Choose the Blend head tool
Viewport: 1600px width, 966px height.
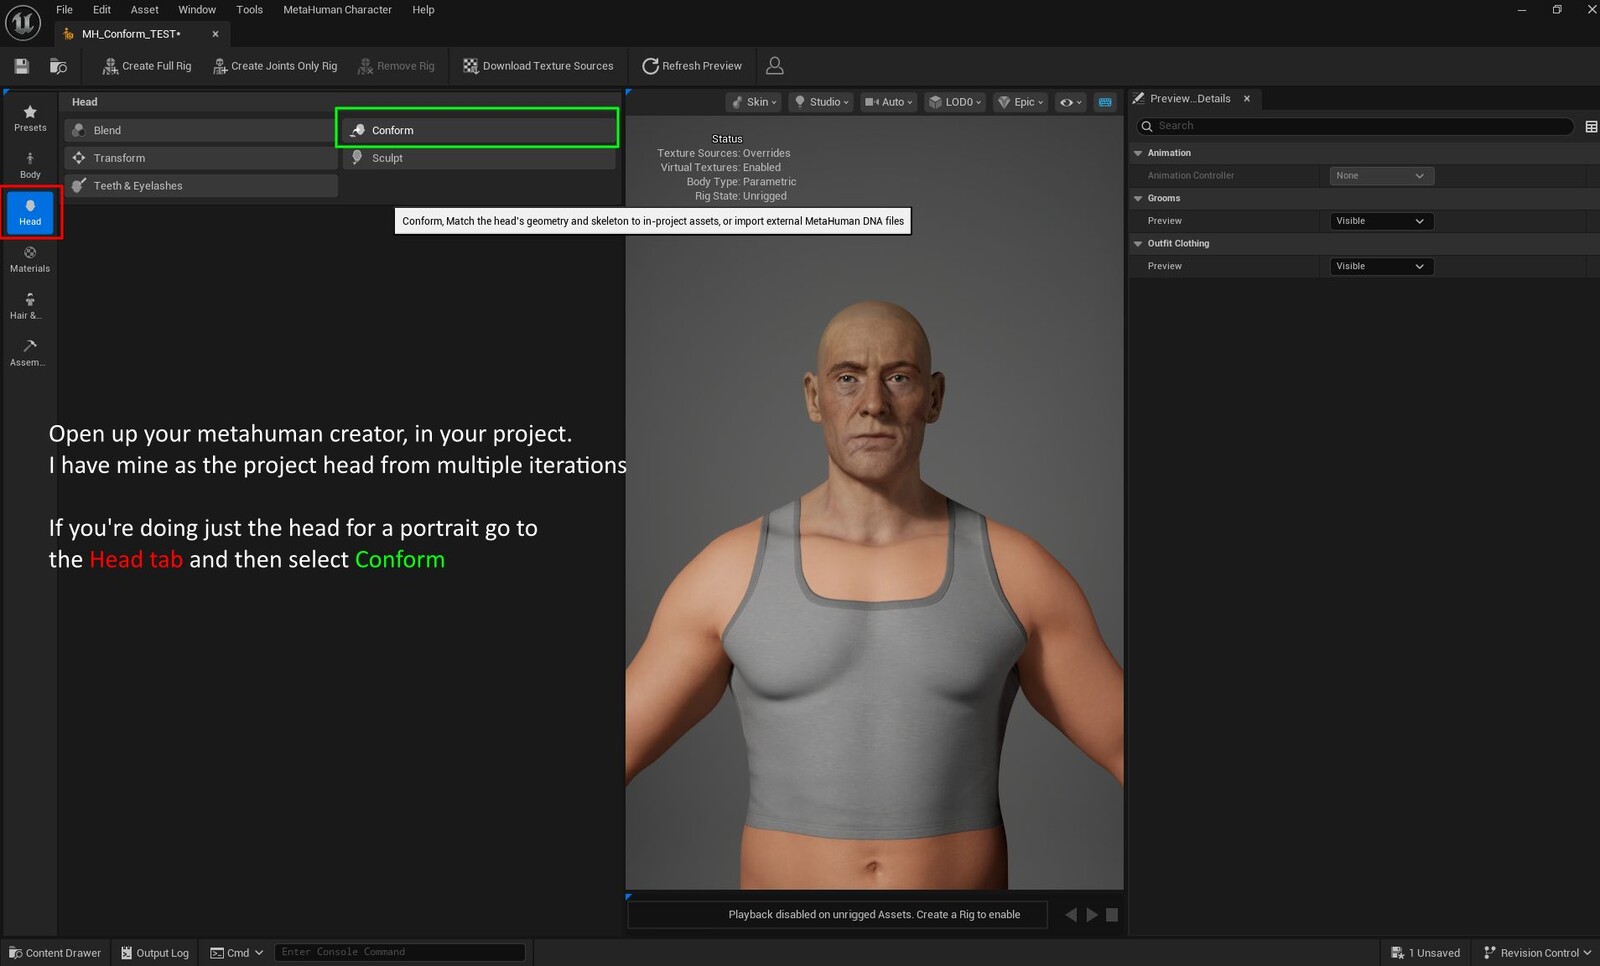click(x=201, y=130)
